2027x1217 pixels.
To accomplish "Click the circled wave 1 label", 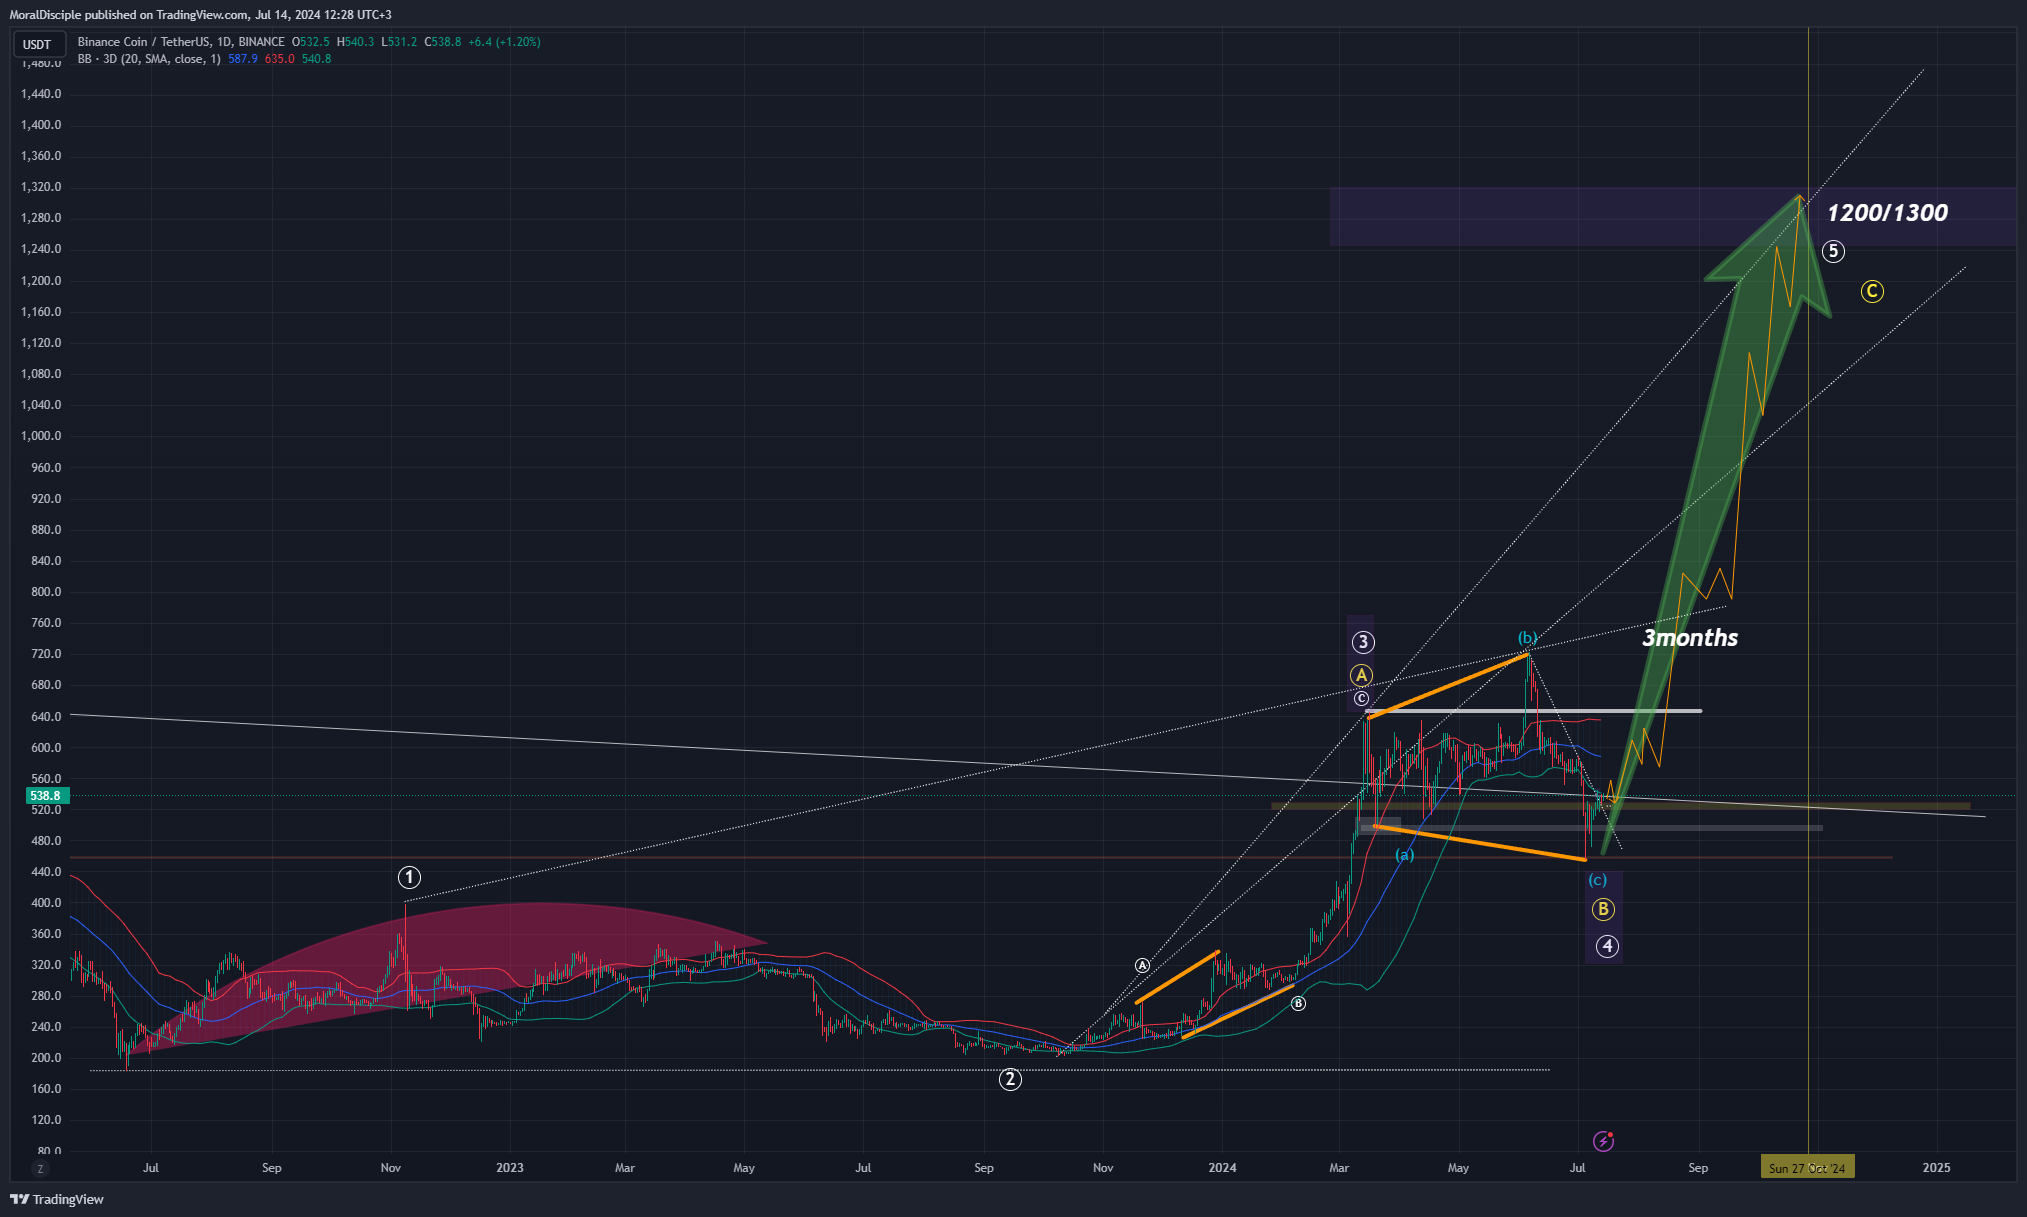I will tap(409, 877).
